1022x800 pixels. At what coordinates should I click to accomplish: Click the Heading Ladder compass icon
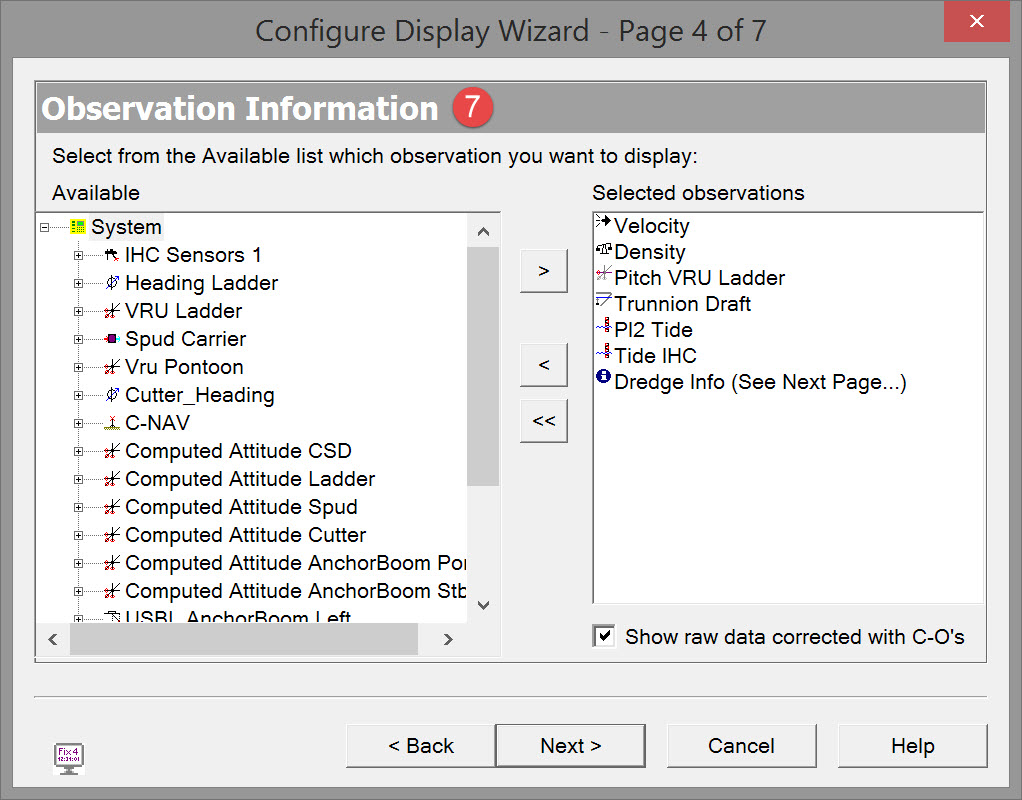(112, 283)
